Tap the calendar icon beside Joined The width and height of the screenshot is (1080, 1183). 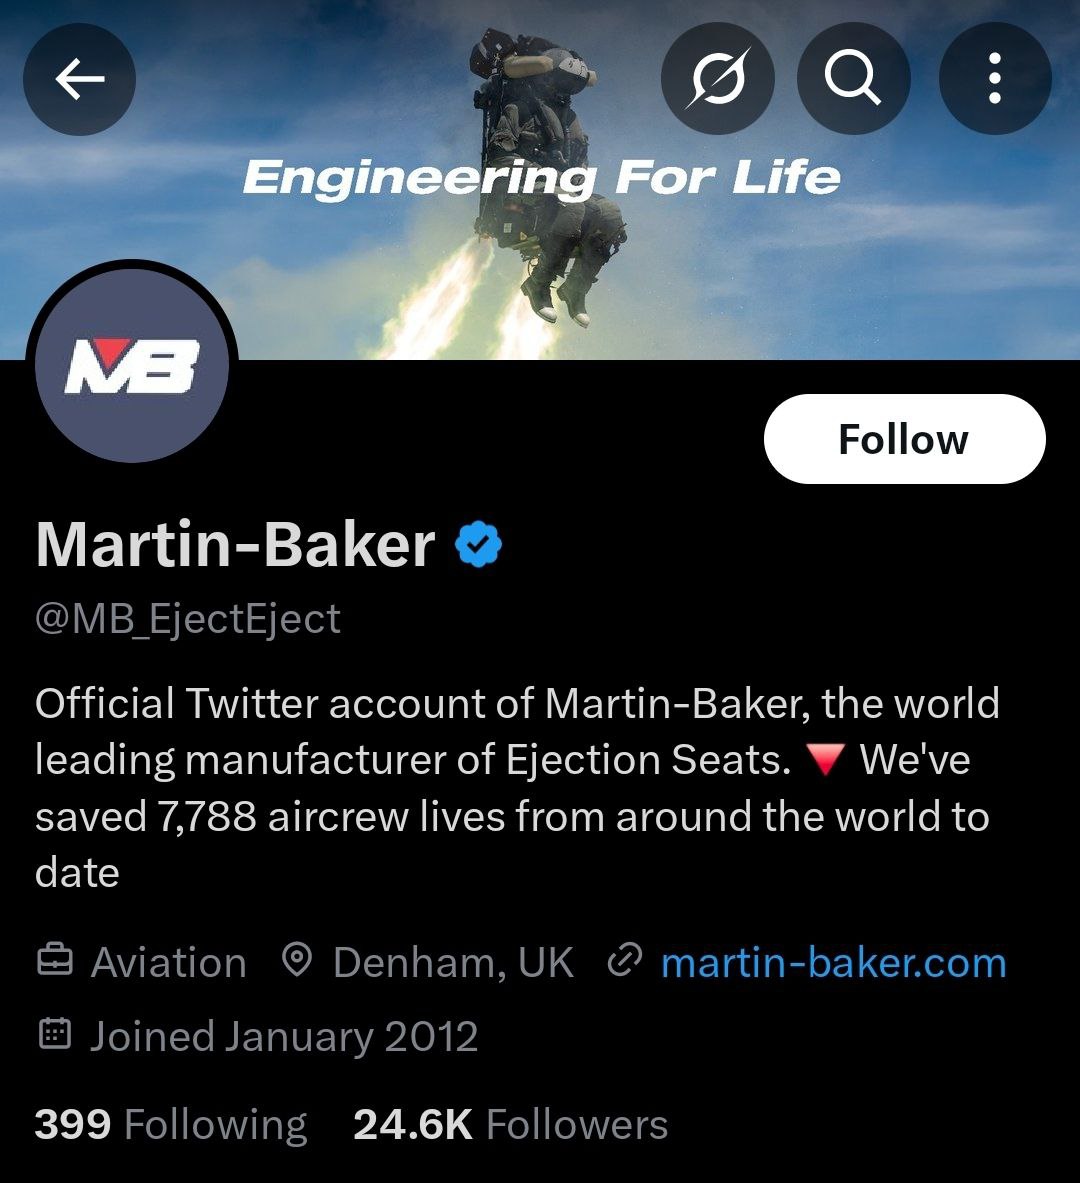click(x=55, y=1035)
